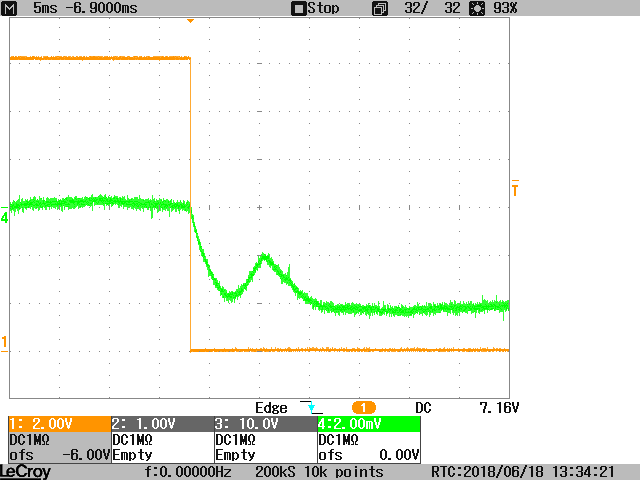This screenshot has width=640, height=480.
Task: Click channel 1 offset -6.00V value
Action: pos(86,455)
